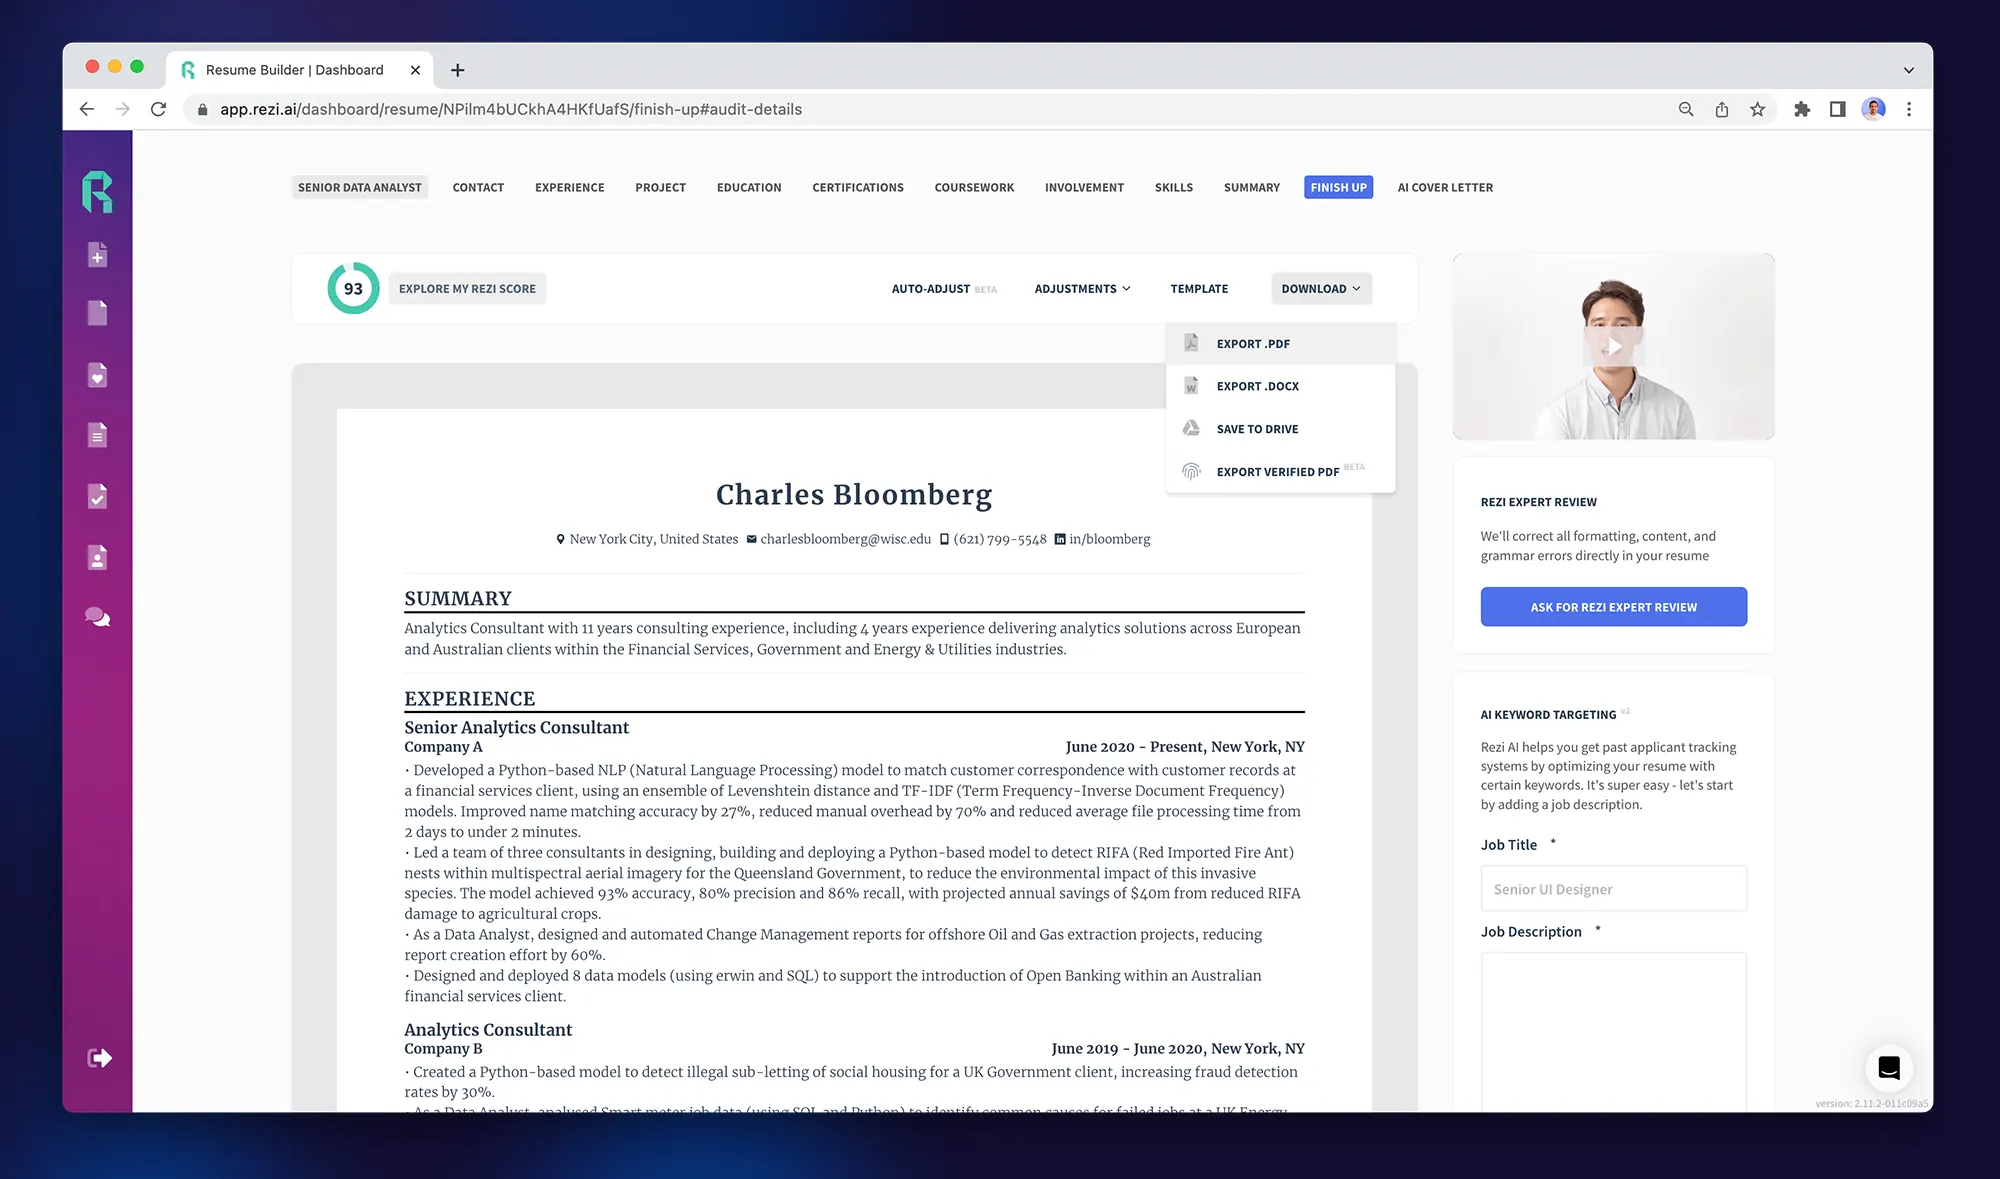Click the phone number (621) 799-5548

(1000, 539)
